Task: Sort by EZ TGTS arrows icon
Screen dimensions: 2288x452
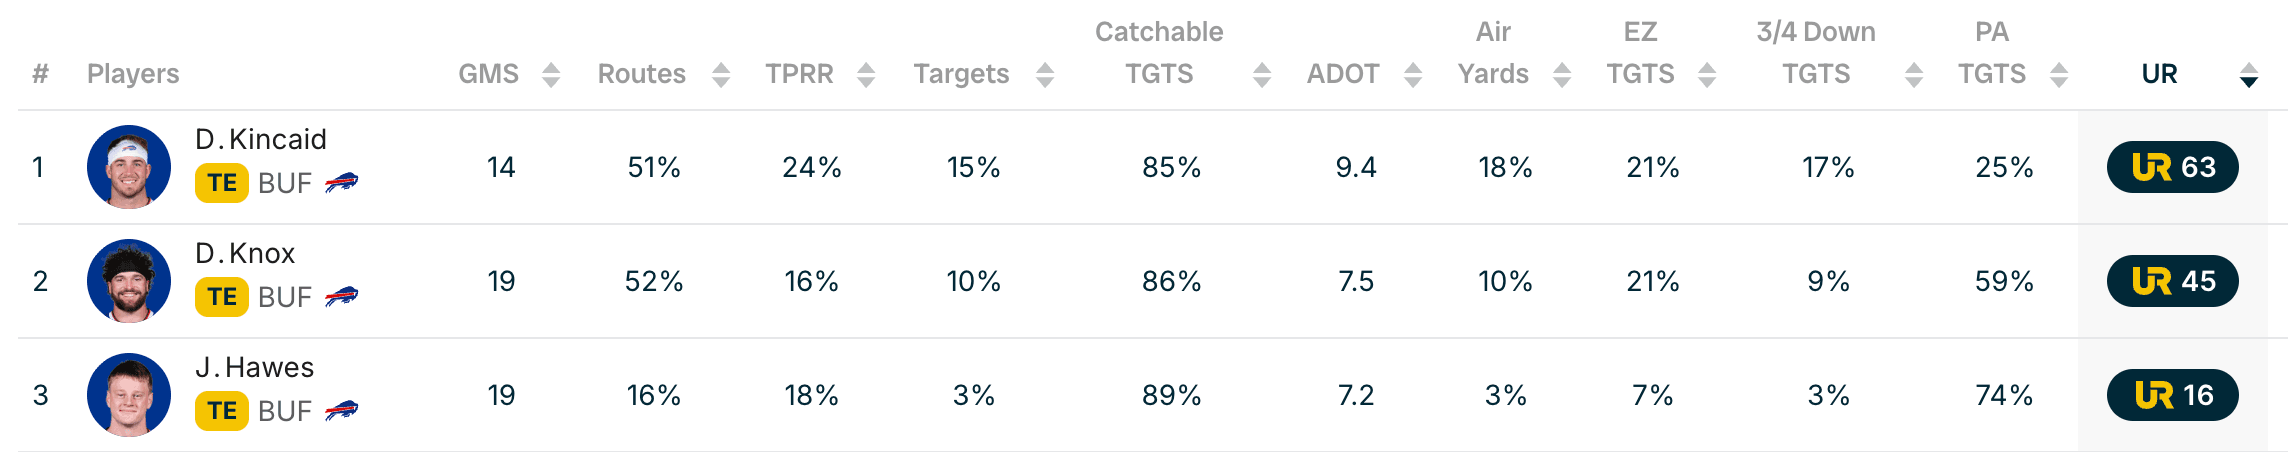Action: 1707,75
